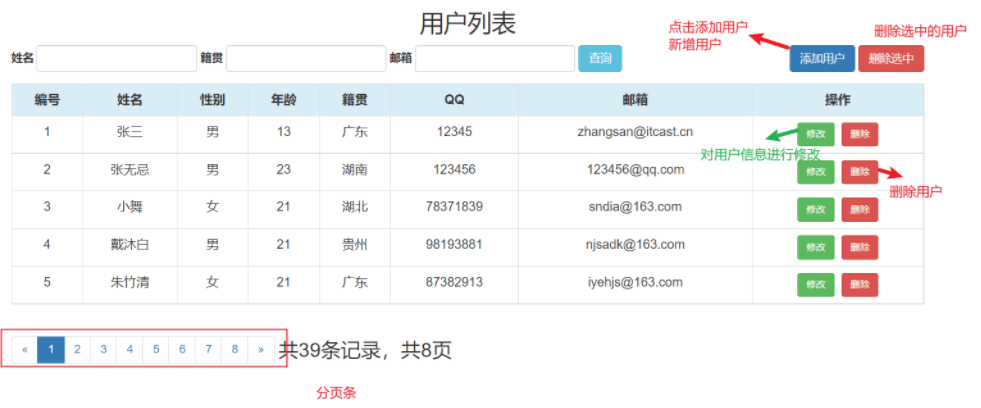The image size is (981, 408).
Task: Click 修改 for user 戴沐白
Action: coord(816,247)
